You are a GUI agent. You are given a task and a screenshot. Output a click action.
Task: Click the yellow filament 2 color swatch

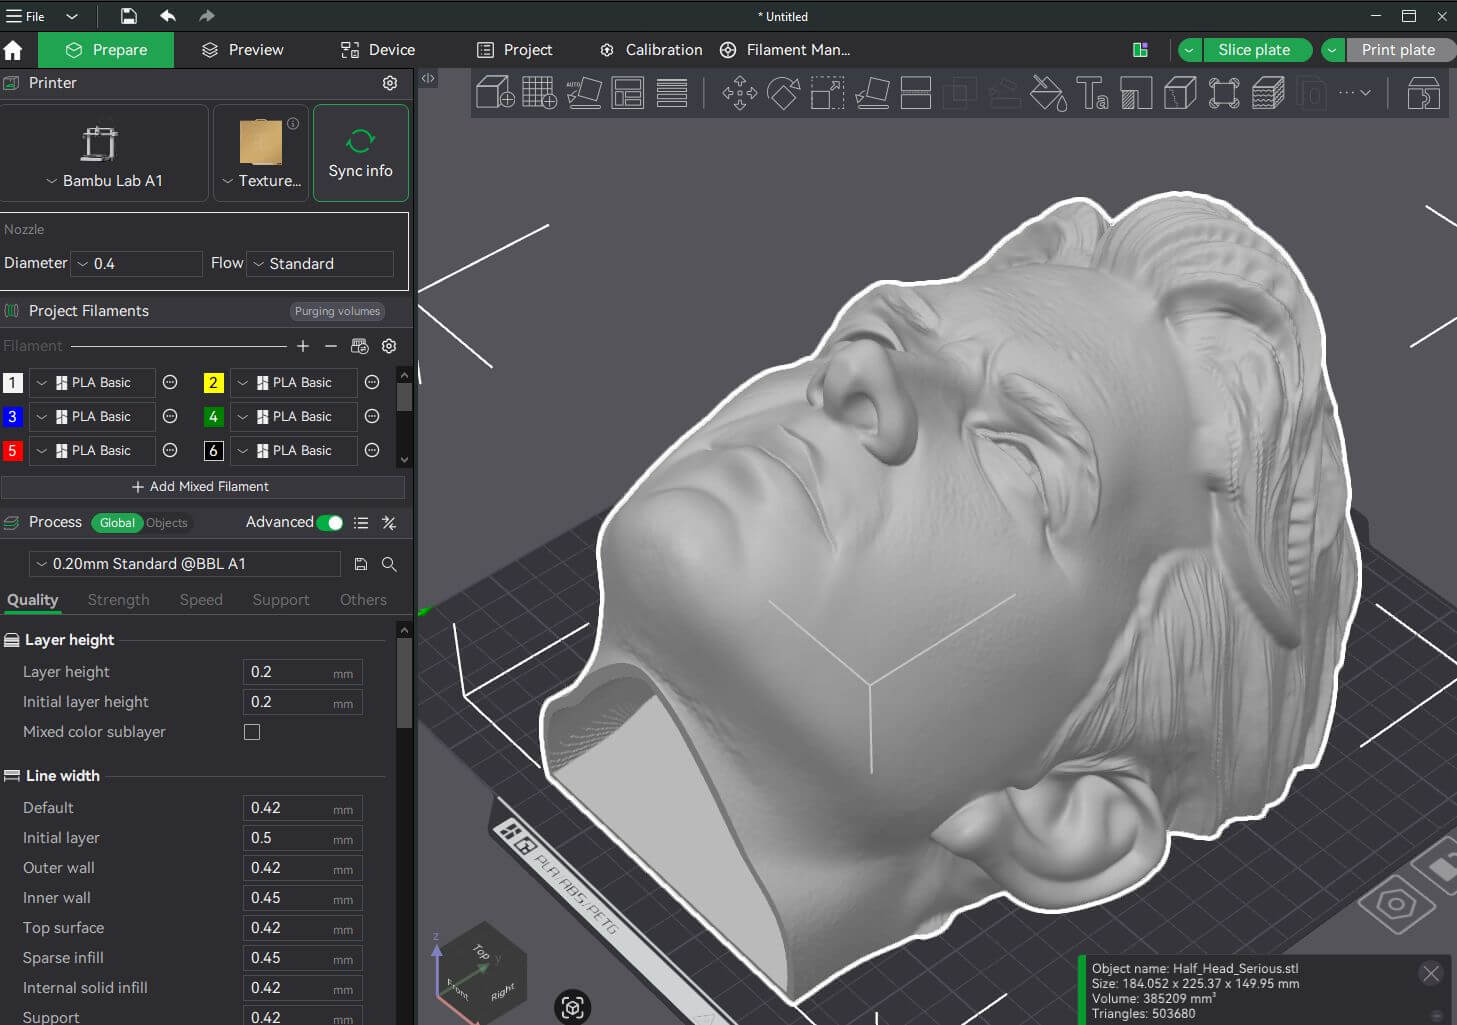tap(213, 383)
